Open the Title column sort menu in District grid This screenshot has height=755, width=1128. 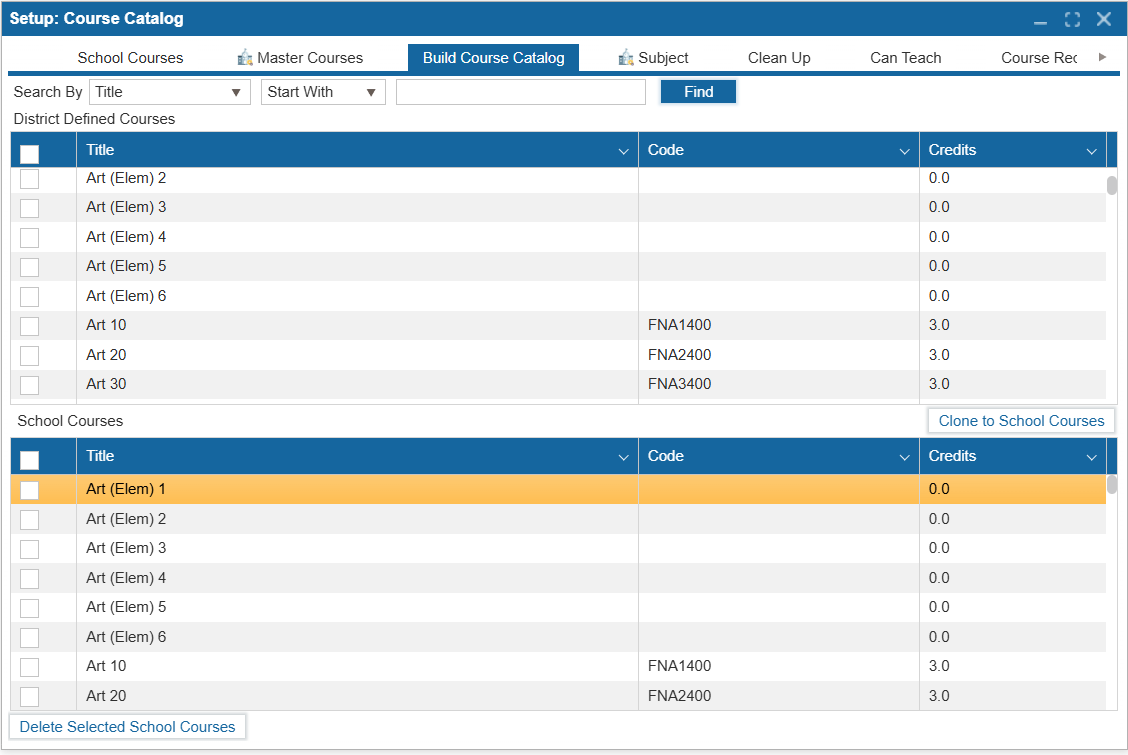pyautogui.click(x=625, y=150)
